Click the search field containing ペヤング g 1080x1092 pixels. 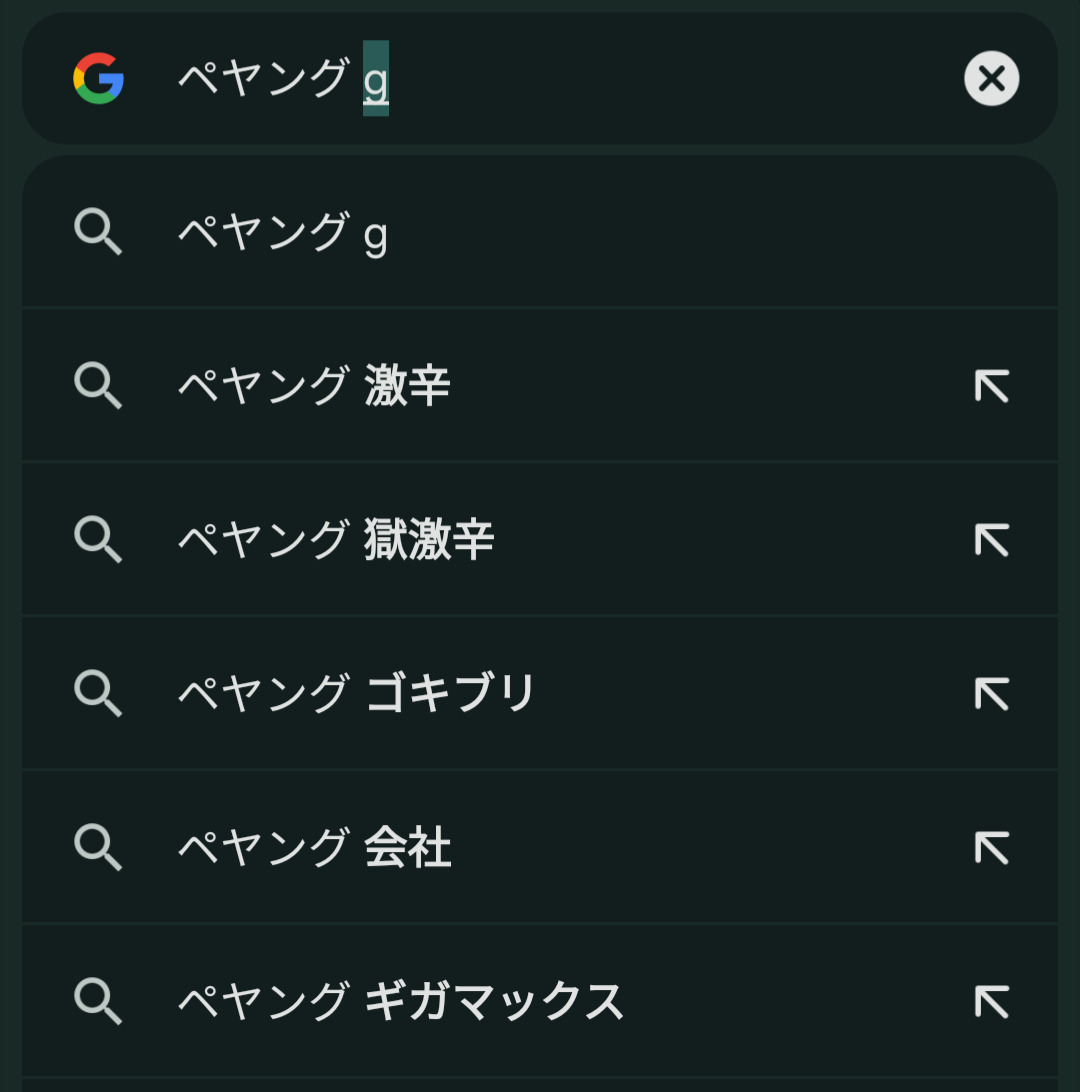[x=560, y=78]
